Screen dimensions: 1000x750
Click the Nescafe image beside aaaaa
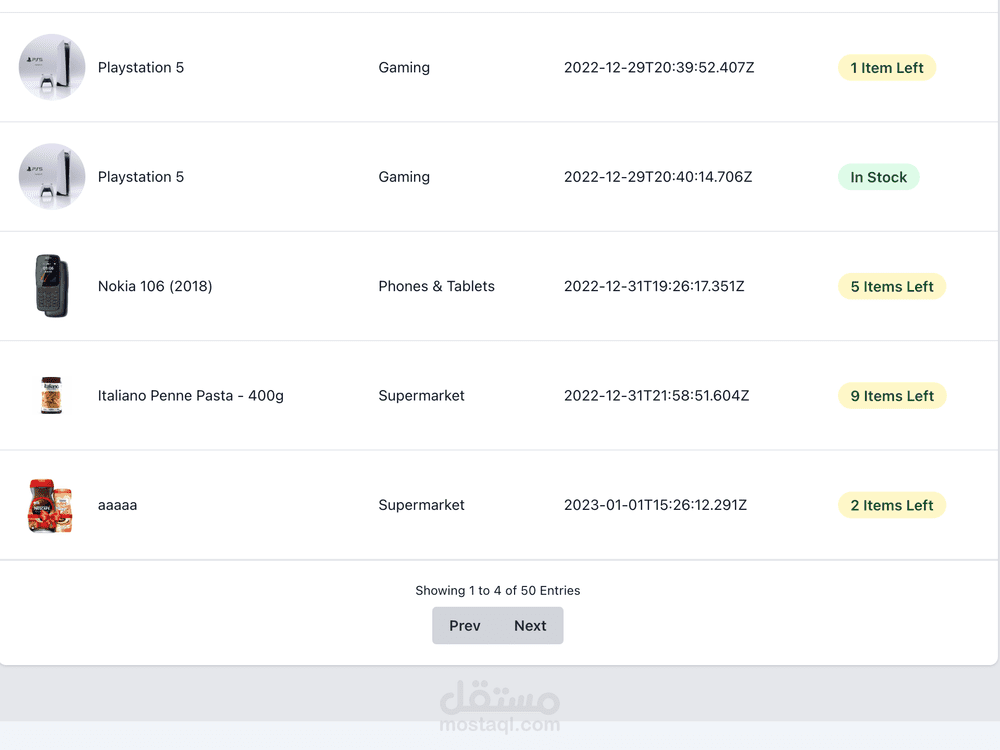click(50, 505)
